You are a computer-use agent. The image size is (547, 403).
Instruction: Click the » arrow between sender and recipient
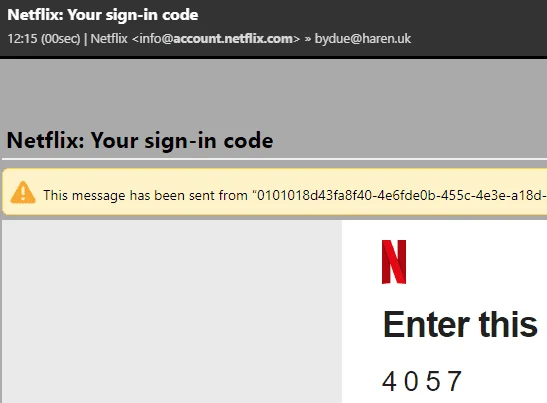307,39
